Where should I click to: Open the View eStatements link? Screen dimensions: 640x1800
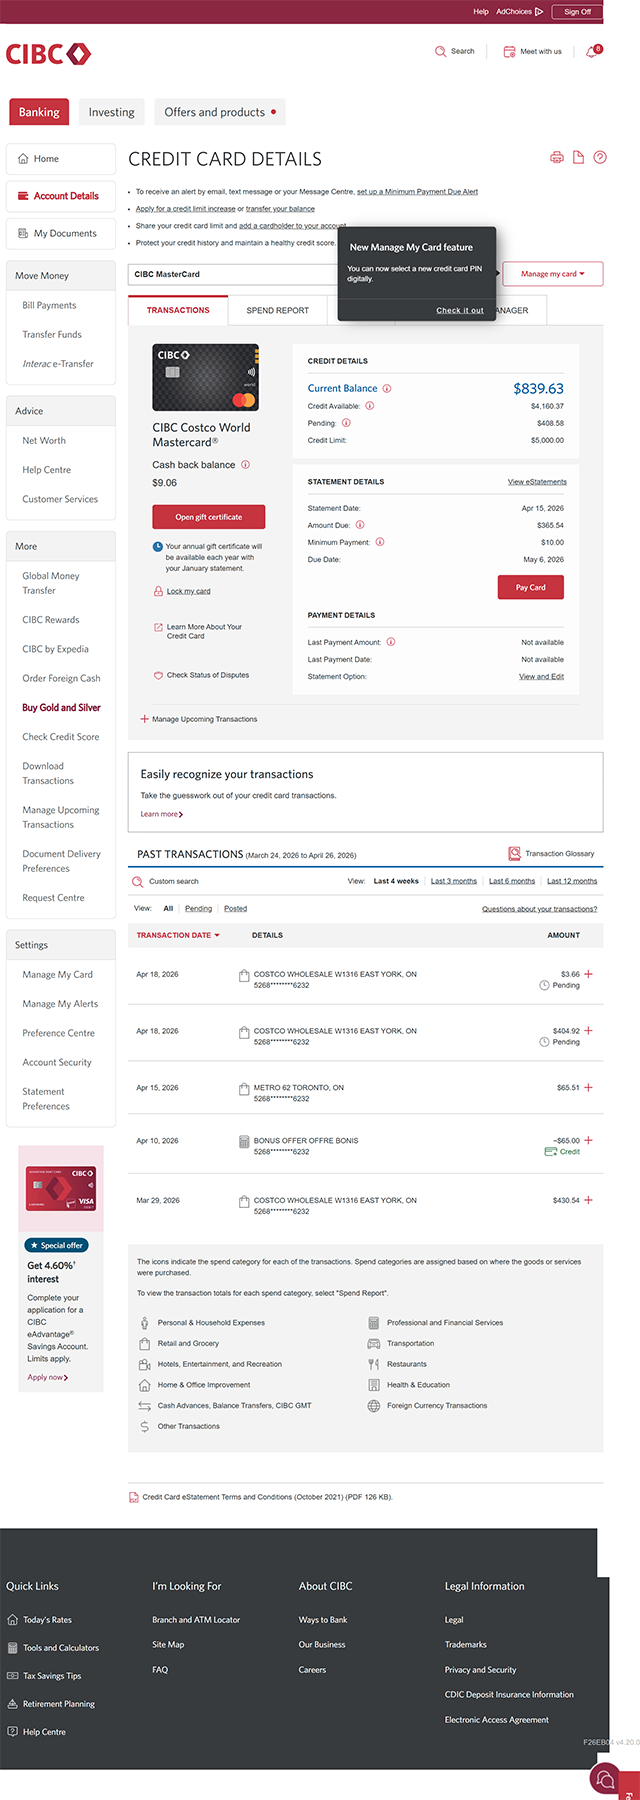pos(537,482)
